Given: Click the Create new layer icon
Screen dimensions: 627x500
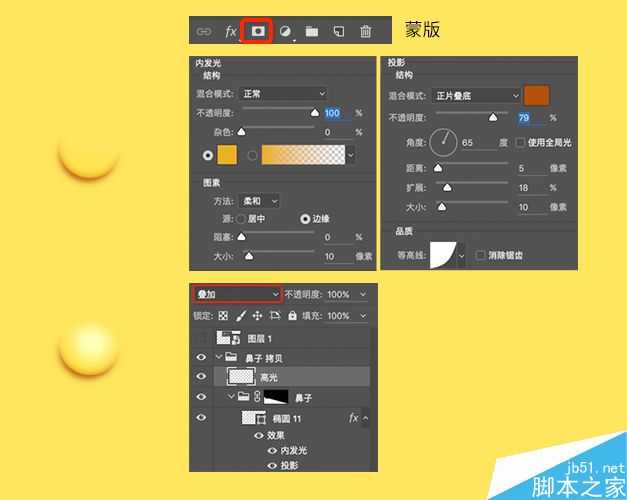Looking at the screenshot, I should pos(339,31).
